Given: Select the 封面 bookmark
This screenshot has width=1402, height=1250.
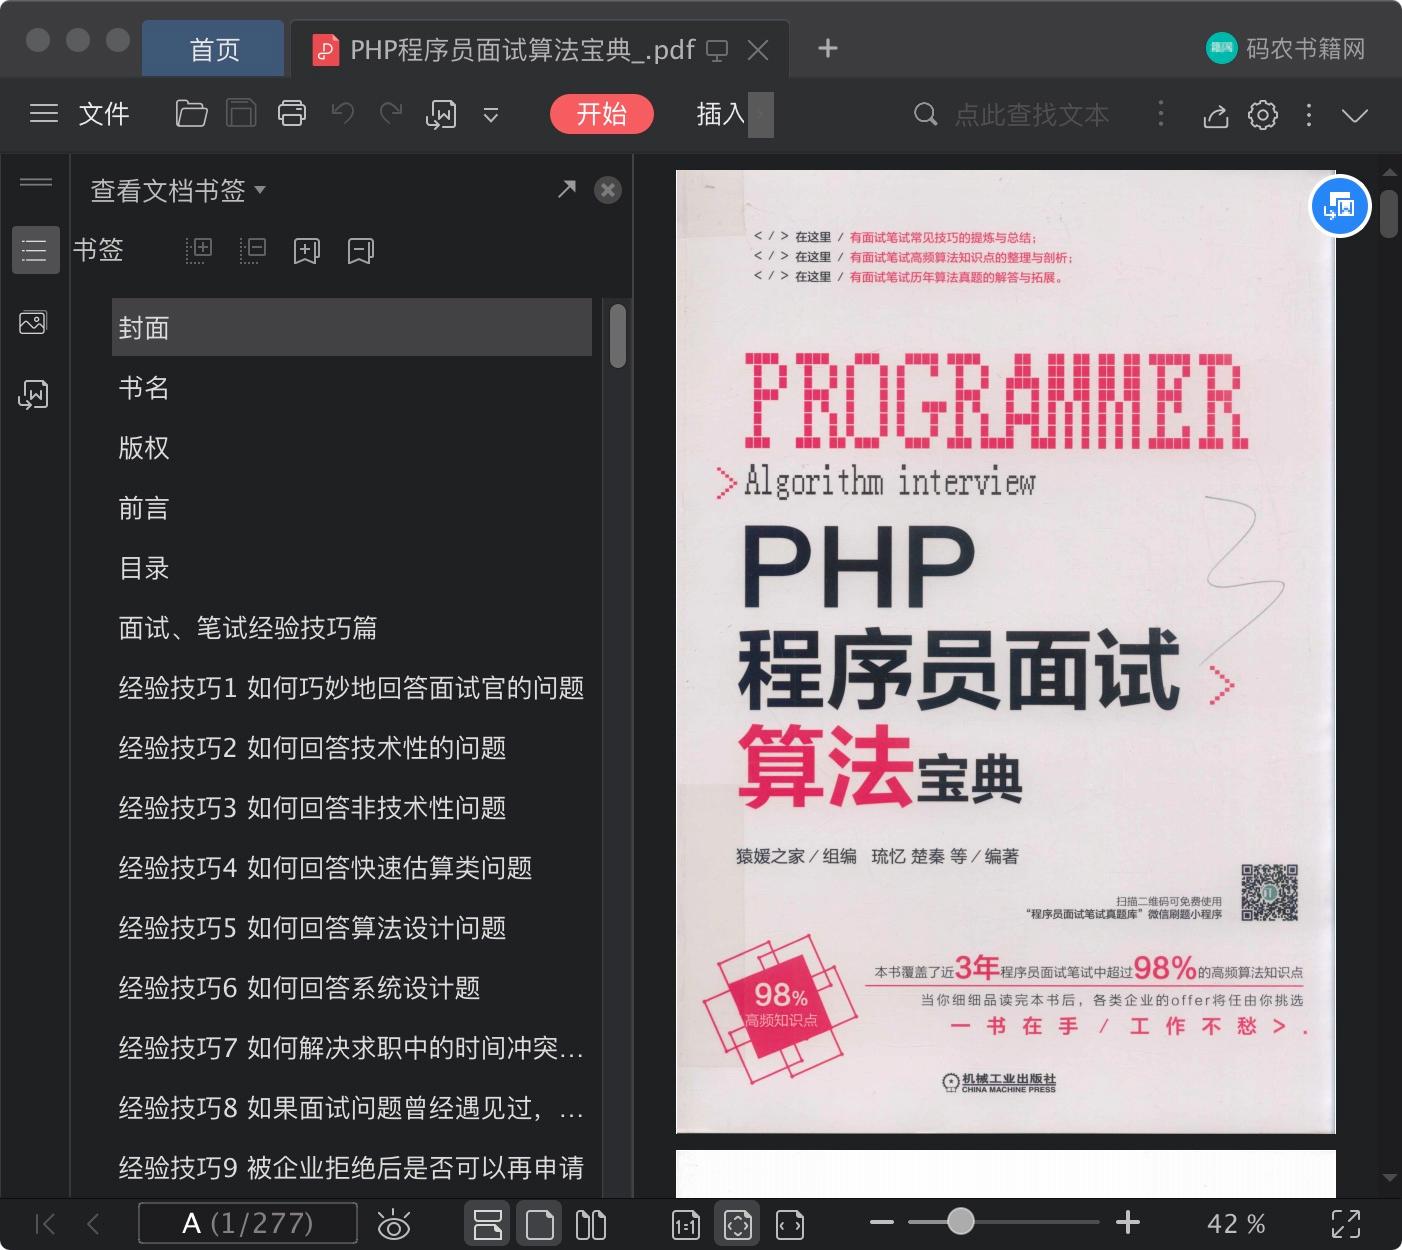Looking at the screenshot, I should point(352,327).
